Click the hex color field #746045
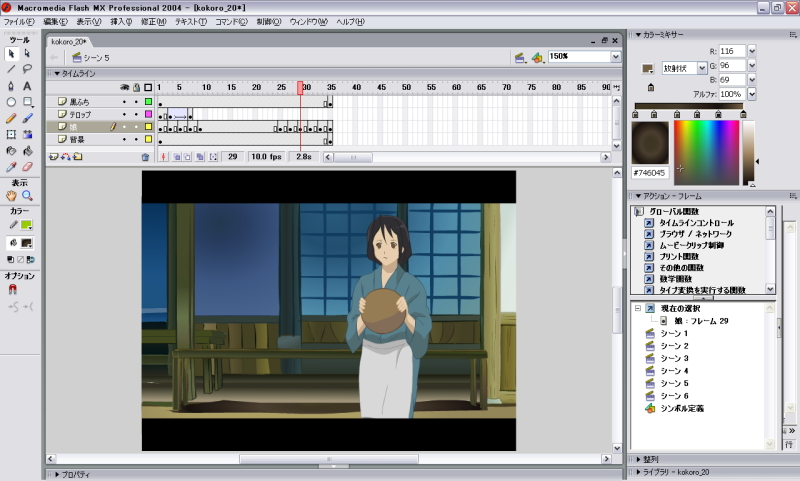Viewport: 800px width, 481px height. tap(649, 173)
